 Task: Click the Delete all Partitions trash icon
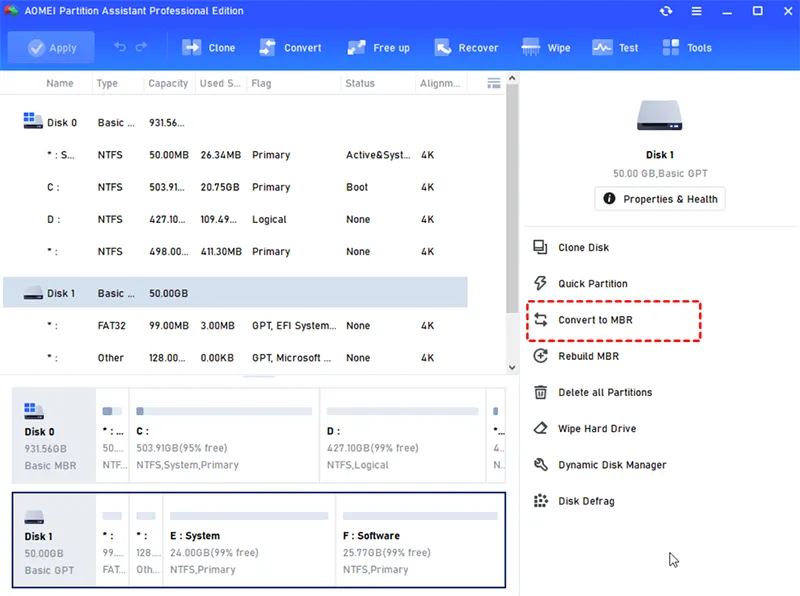540,392
